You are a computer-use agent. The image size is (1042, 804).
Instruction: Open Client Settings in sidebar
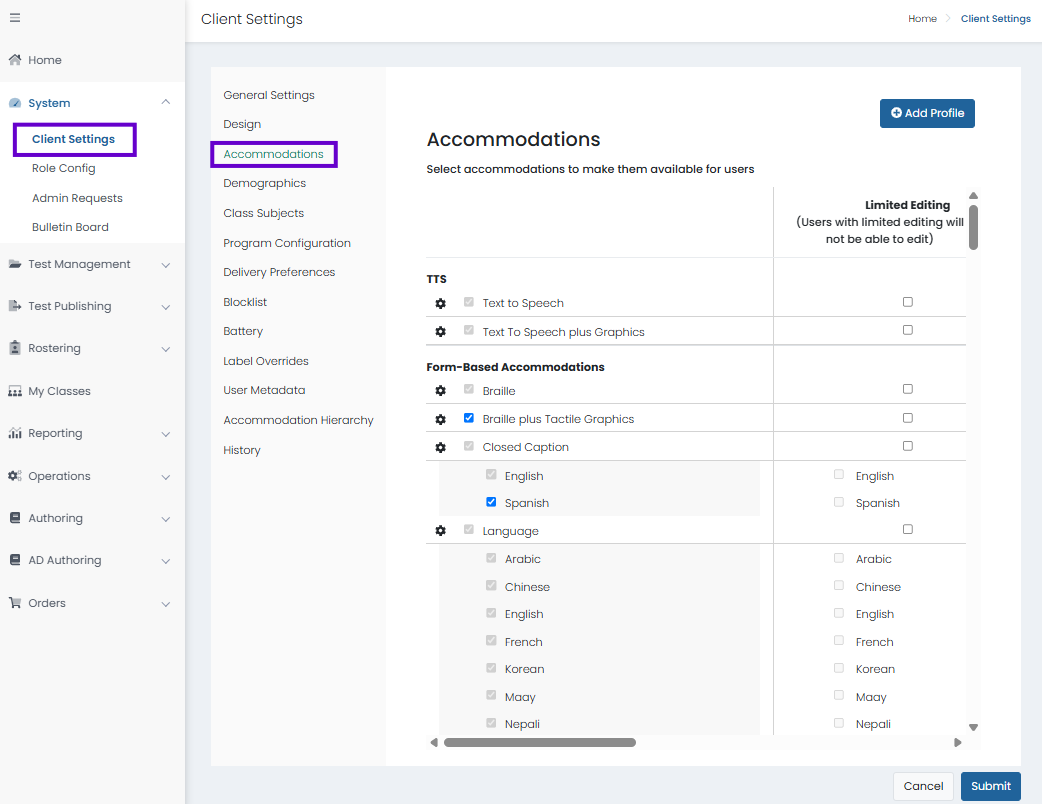pos(73,139)
